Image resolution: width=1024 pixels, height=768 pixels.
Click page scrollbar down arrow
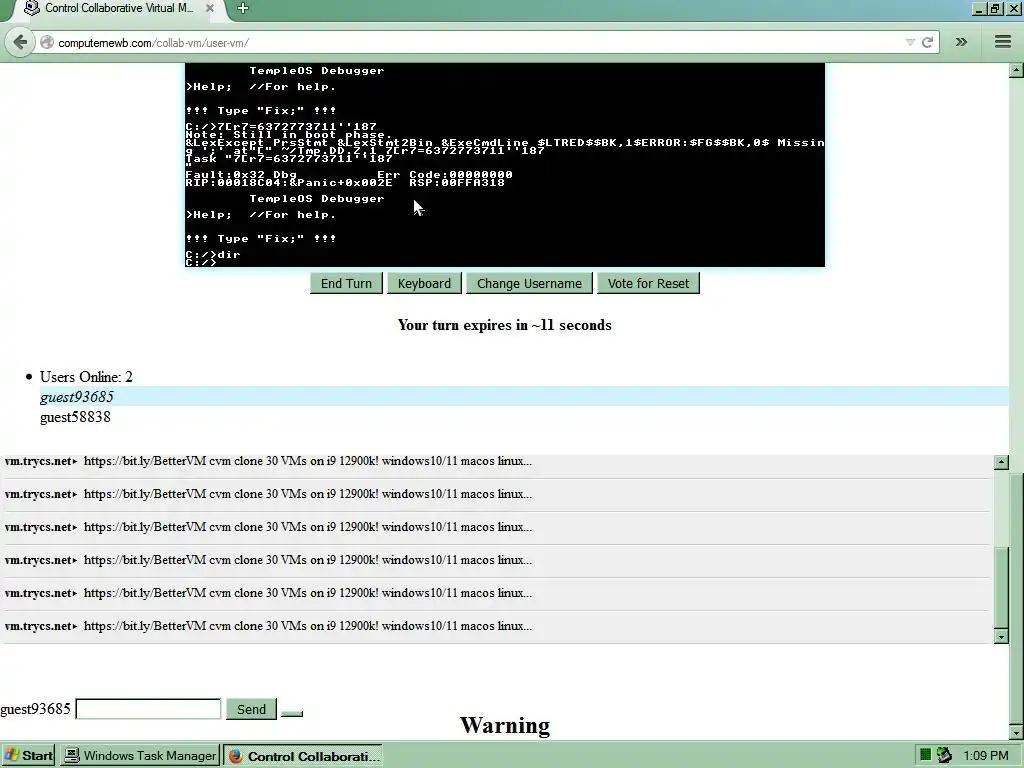(1016, 733)
